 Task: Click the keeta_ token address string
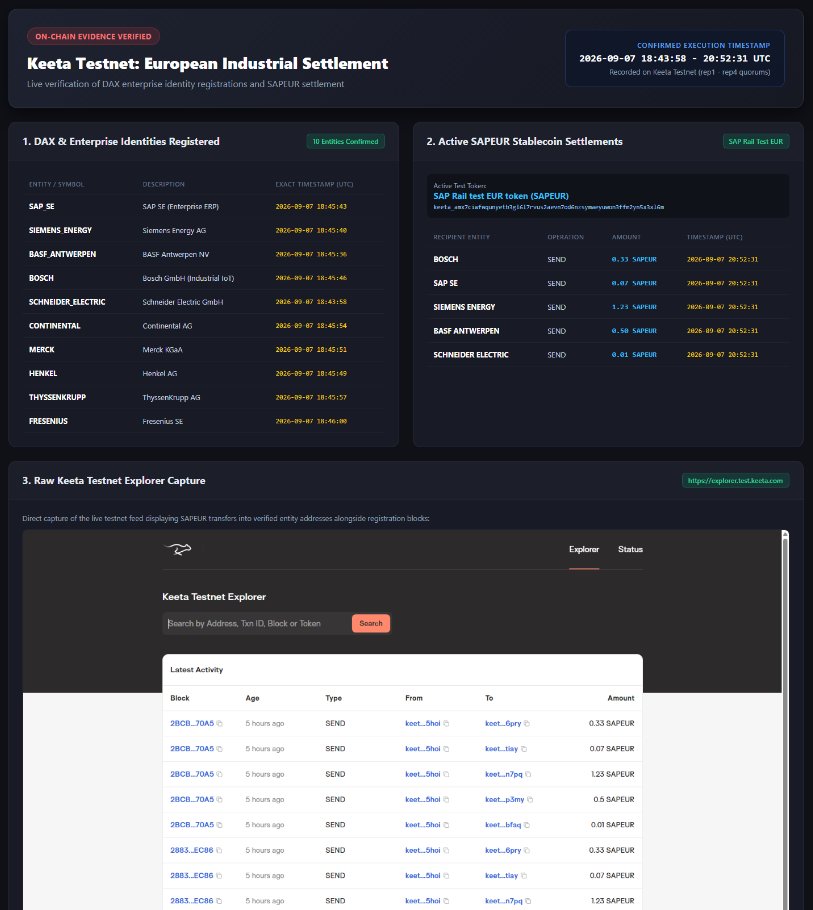pyautogui.click(x=548, y=207)
